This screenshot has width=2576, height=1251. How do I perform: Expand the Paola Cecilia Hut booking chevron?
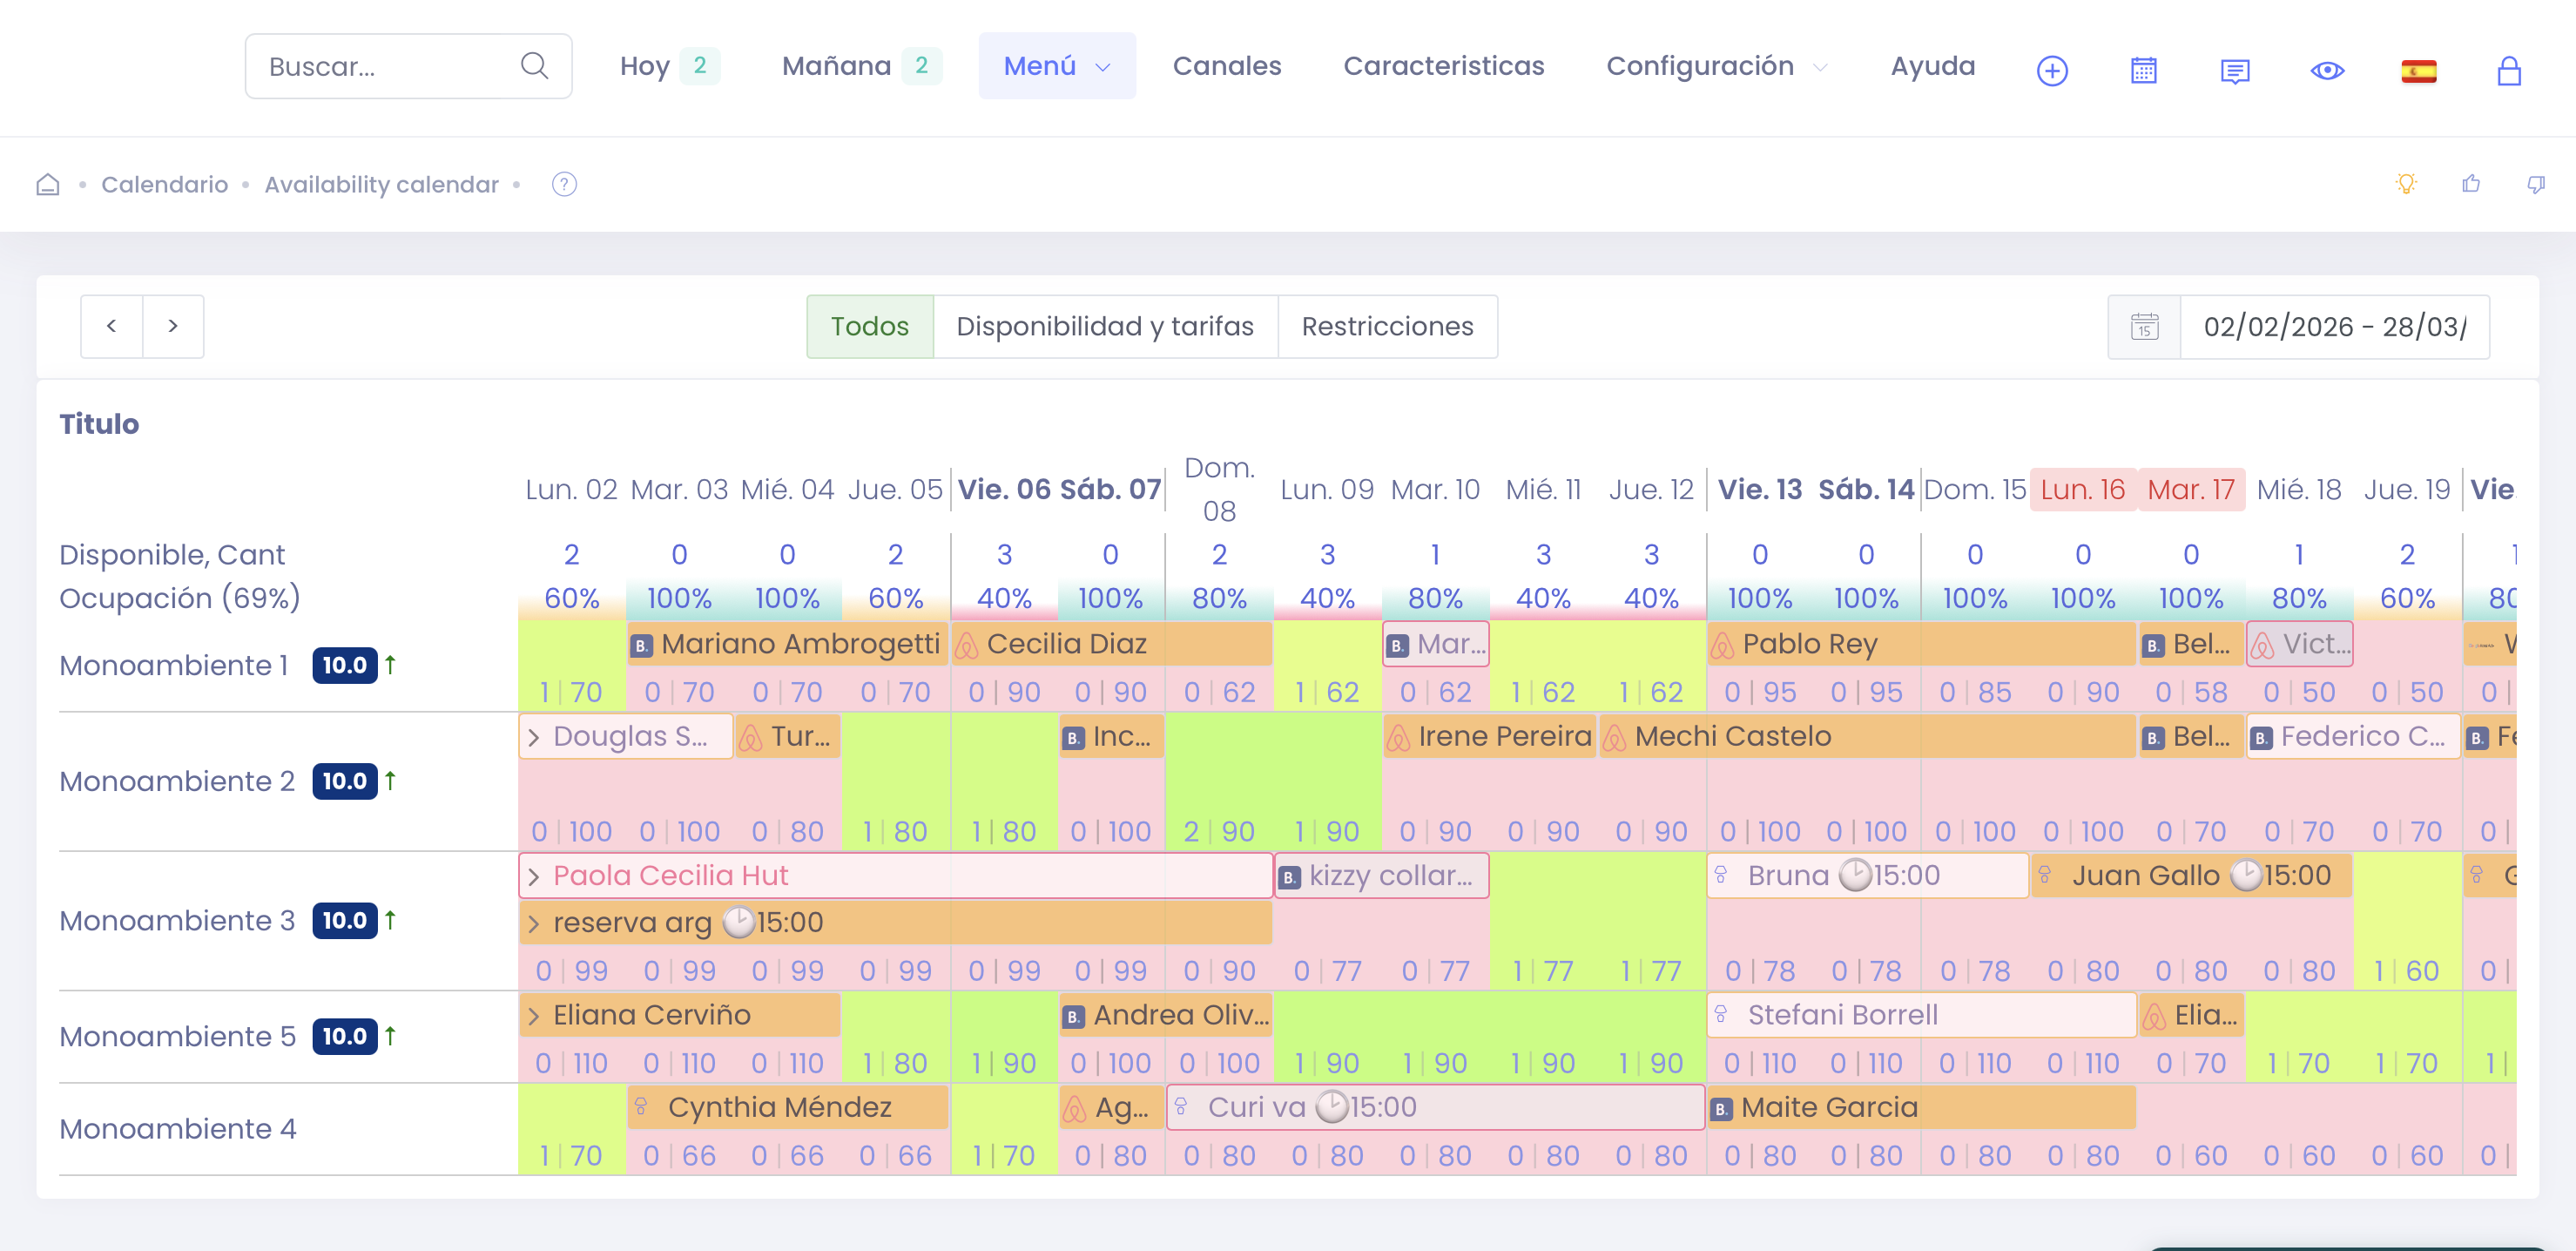pyautogui.click(x=534, y=877)
